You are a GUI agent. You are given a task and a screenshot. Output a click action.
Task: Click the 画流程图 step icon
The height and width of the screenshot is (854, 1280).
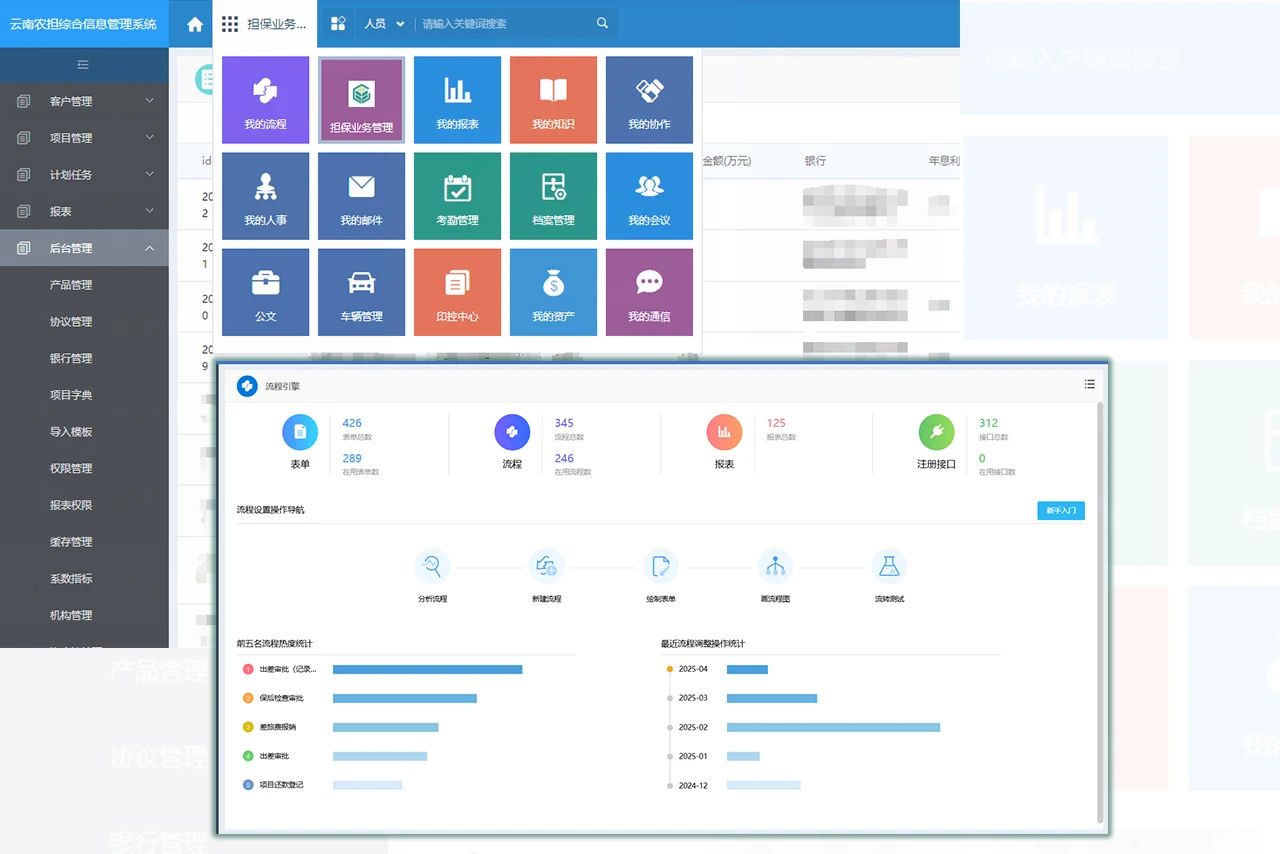(x=775, y=566)
